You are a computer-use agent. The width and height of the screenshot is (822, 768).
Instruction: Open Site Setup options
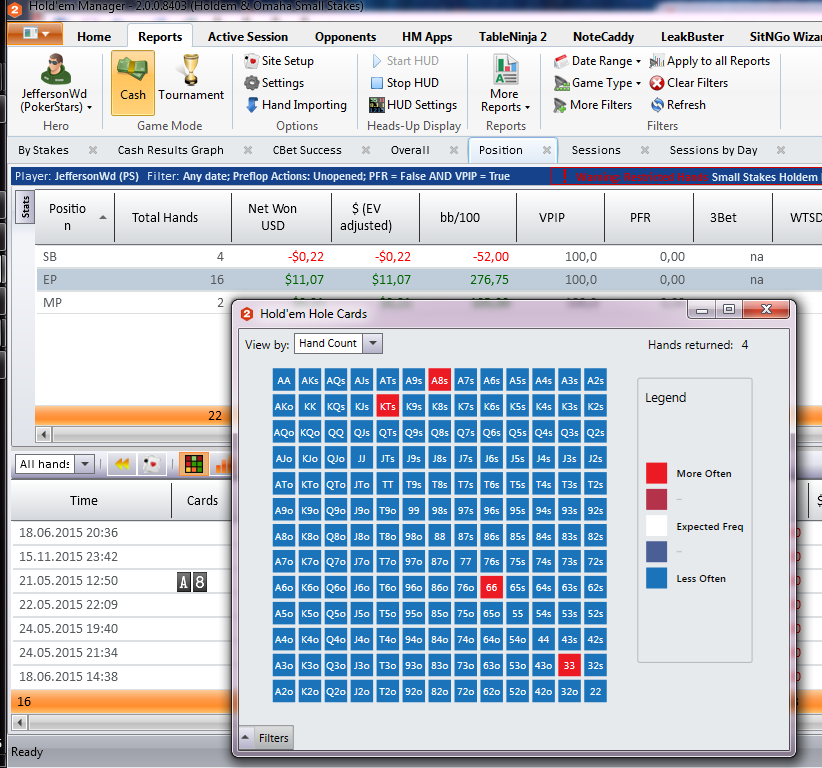279,61
